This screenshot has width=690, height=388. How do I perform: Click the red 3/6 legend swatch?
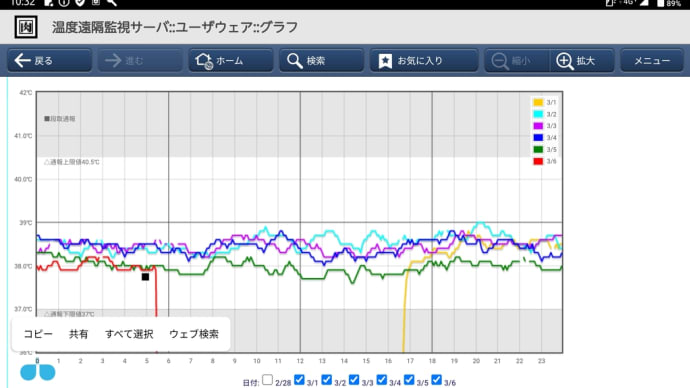click(538, 161)
